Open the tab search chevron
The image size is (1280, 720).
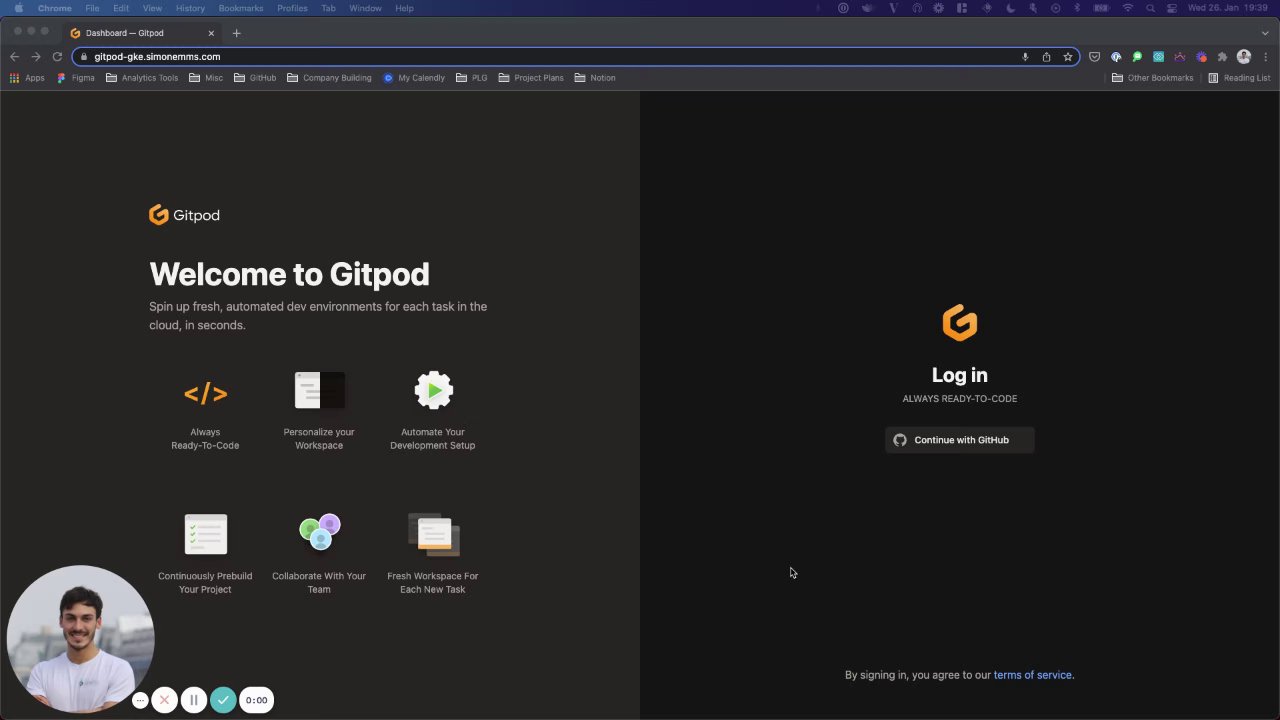click(1265, 33)
